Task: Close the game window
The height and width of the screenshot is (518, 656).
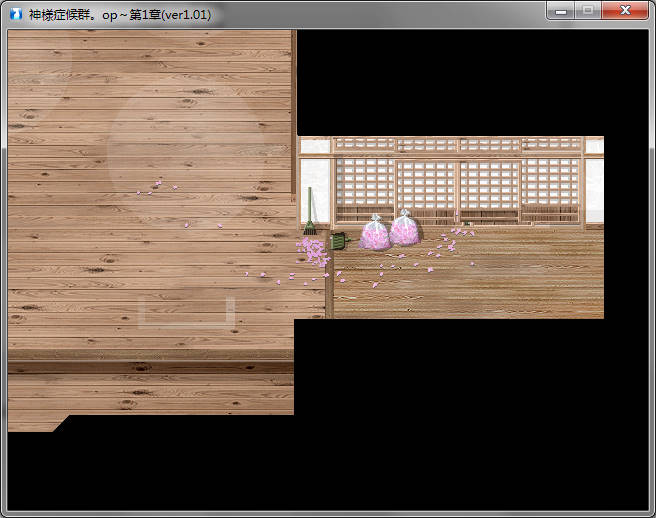Action: pos(626,11)
